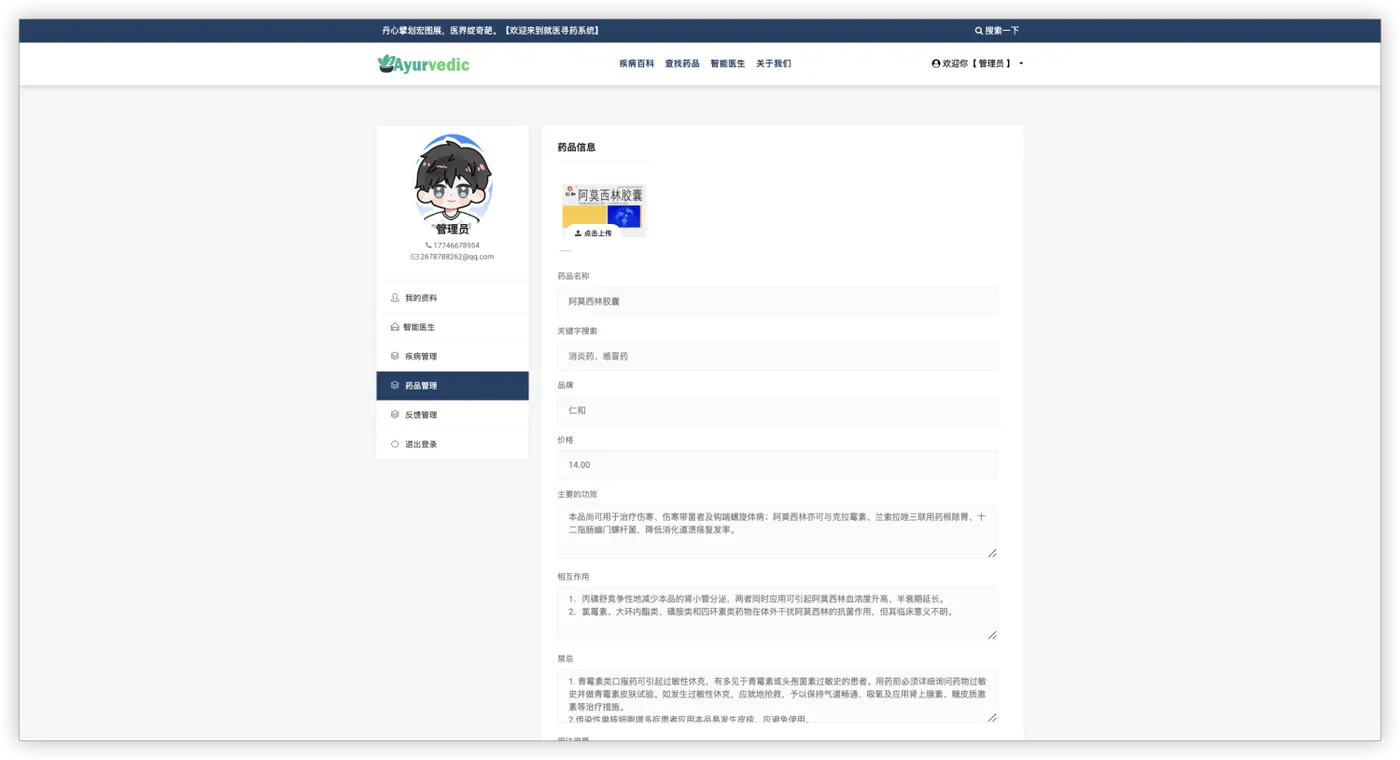
Task: Click the 禁忌 textarea resize handle
Action: point(992,717)
